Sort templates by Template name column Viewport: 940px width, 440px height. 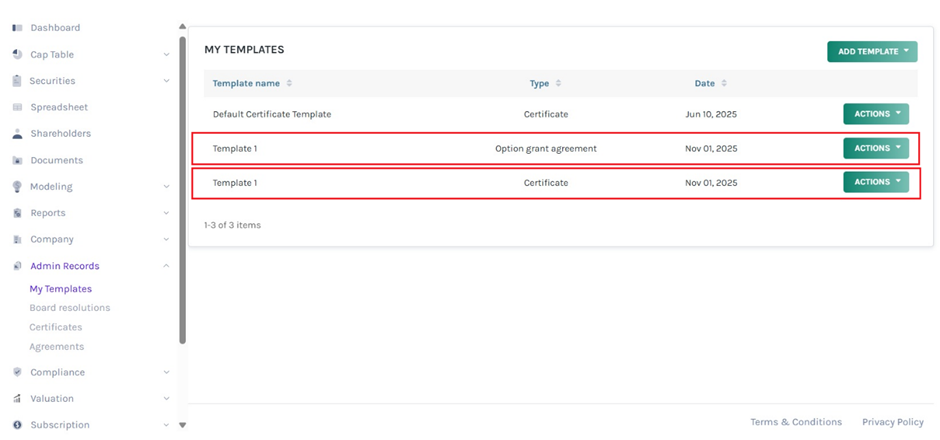click(289, 83)
